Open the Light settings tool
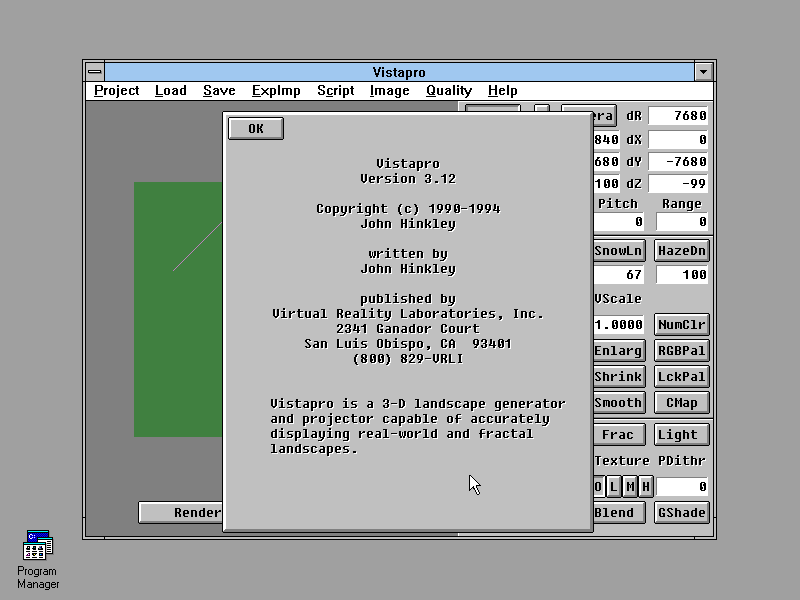 (x=681, y=434)
